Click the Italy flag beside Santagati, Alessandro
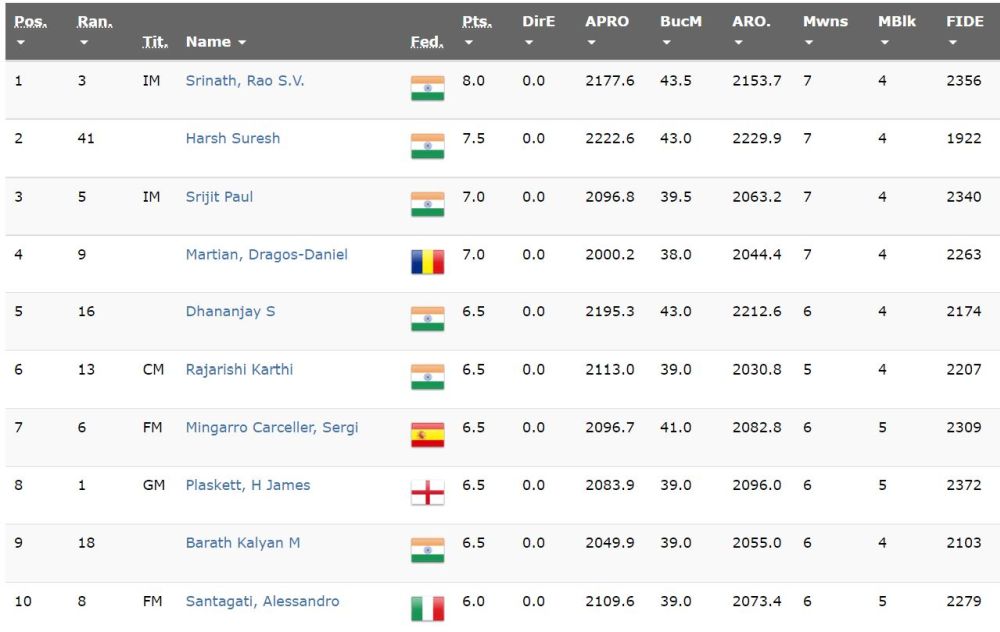Viewport: 1000px width, 632px height. tap(427, 608)
